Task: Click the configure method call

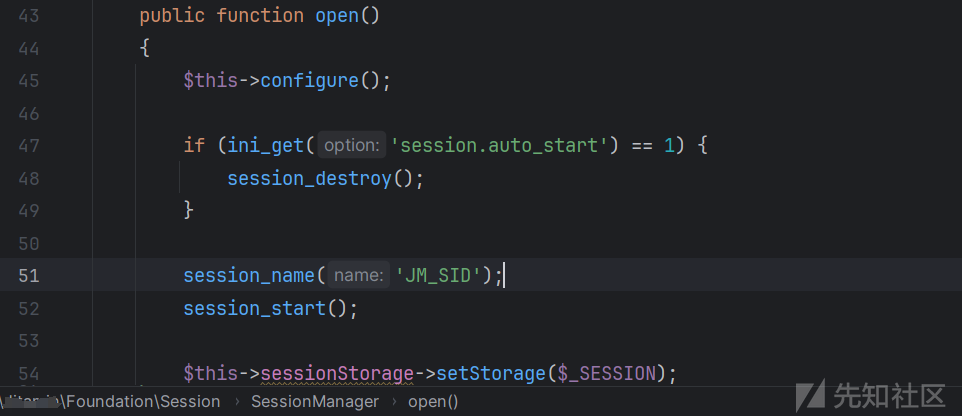Action: [x=310, y=81]
